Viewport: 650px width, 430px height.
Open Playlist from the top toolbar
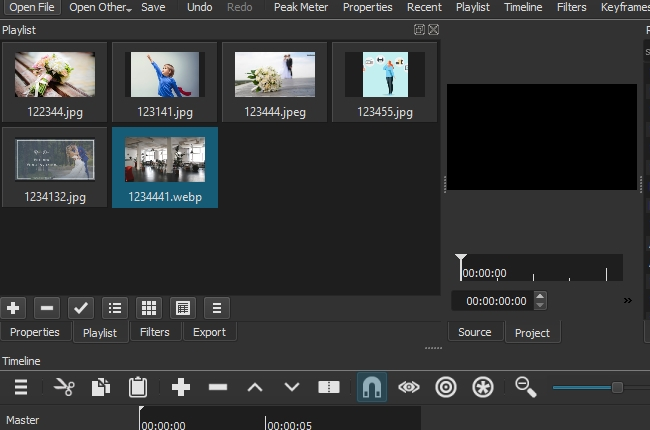(x=473, y=7)
